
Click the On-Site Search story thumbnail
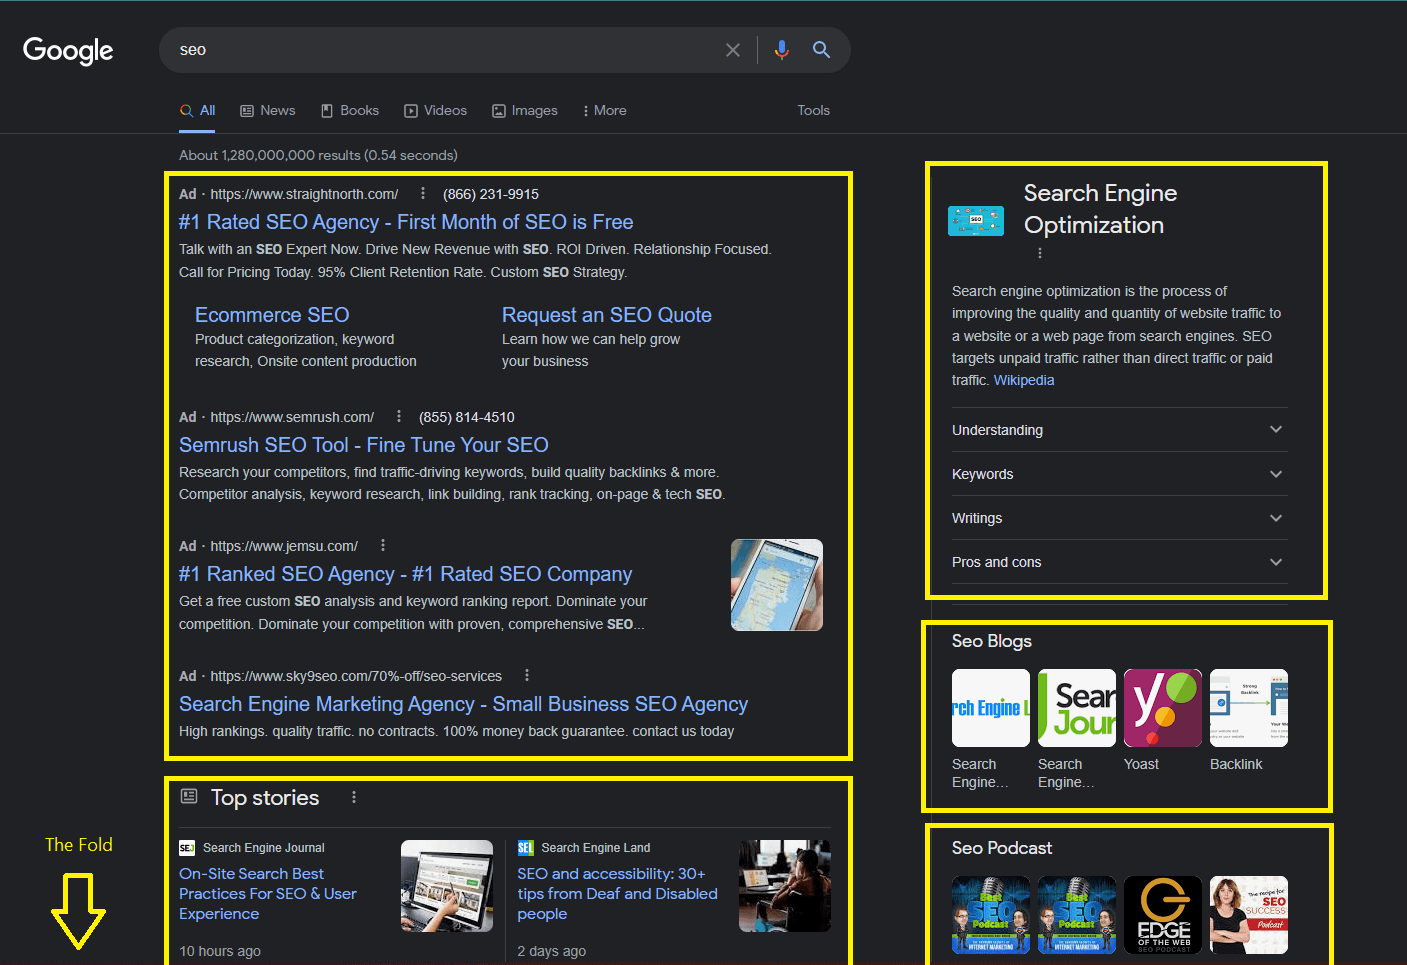coord(447,886)
